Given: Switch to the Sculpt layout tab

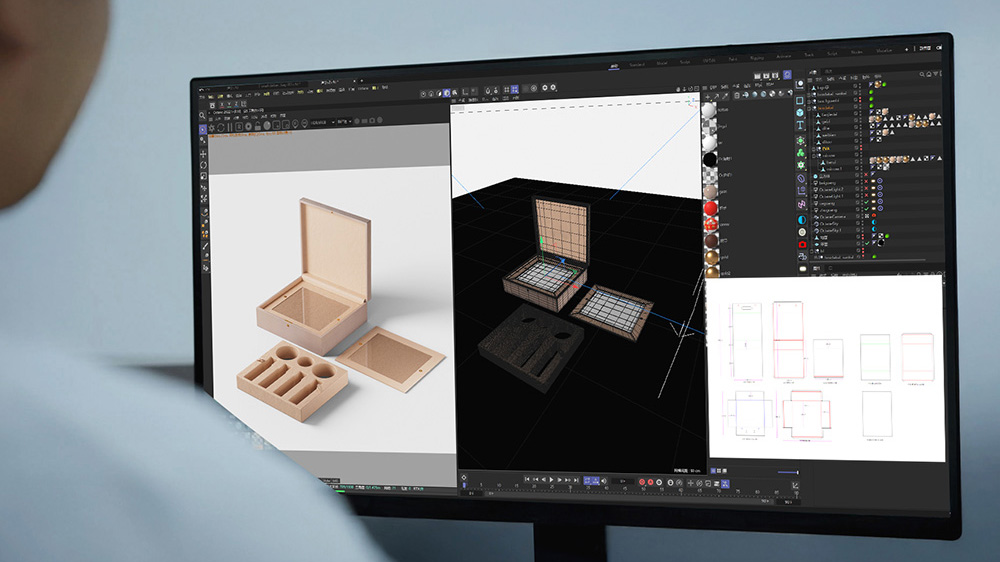Looking at the screenshot, I should tap(685, 62).
